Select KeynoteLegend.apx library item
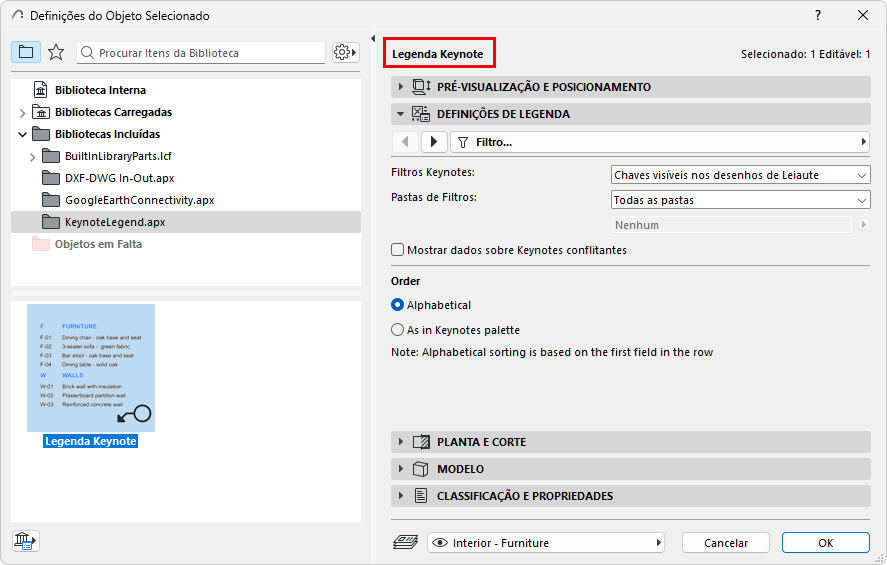This screenshot has height=565, width=887. [115, 222]
